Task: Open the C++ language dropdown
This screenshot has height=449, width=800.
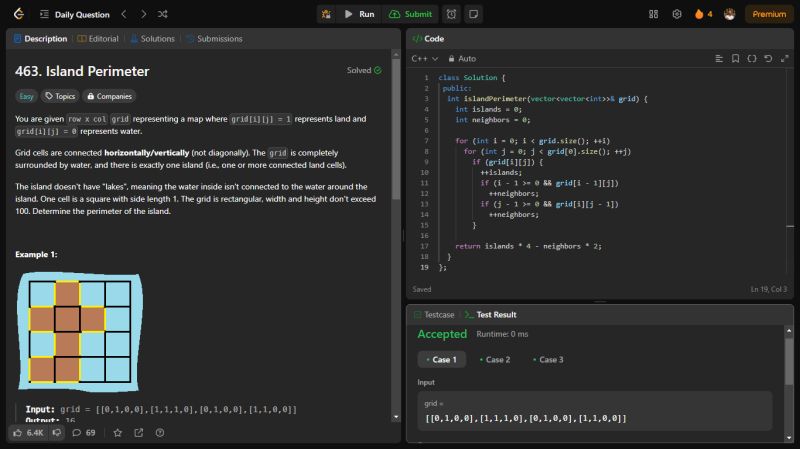Action: (426, 58)
